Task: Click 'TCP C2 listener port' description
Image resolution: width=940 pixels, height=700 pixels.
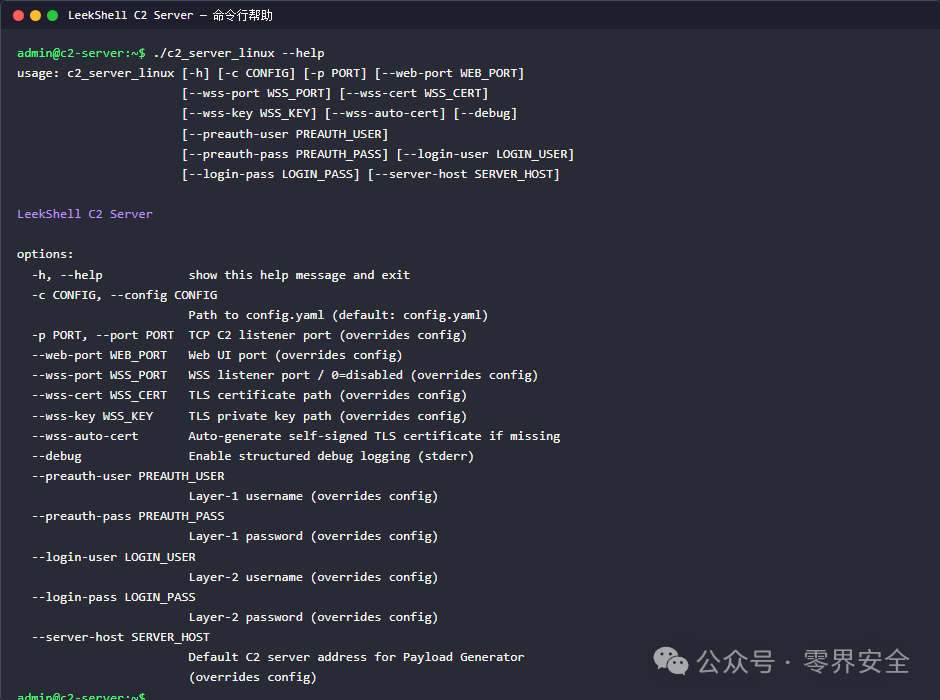Action: pyautogui.click(x=260, y=335)
